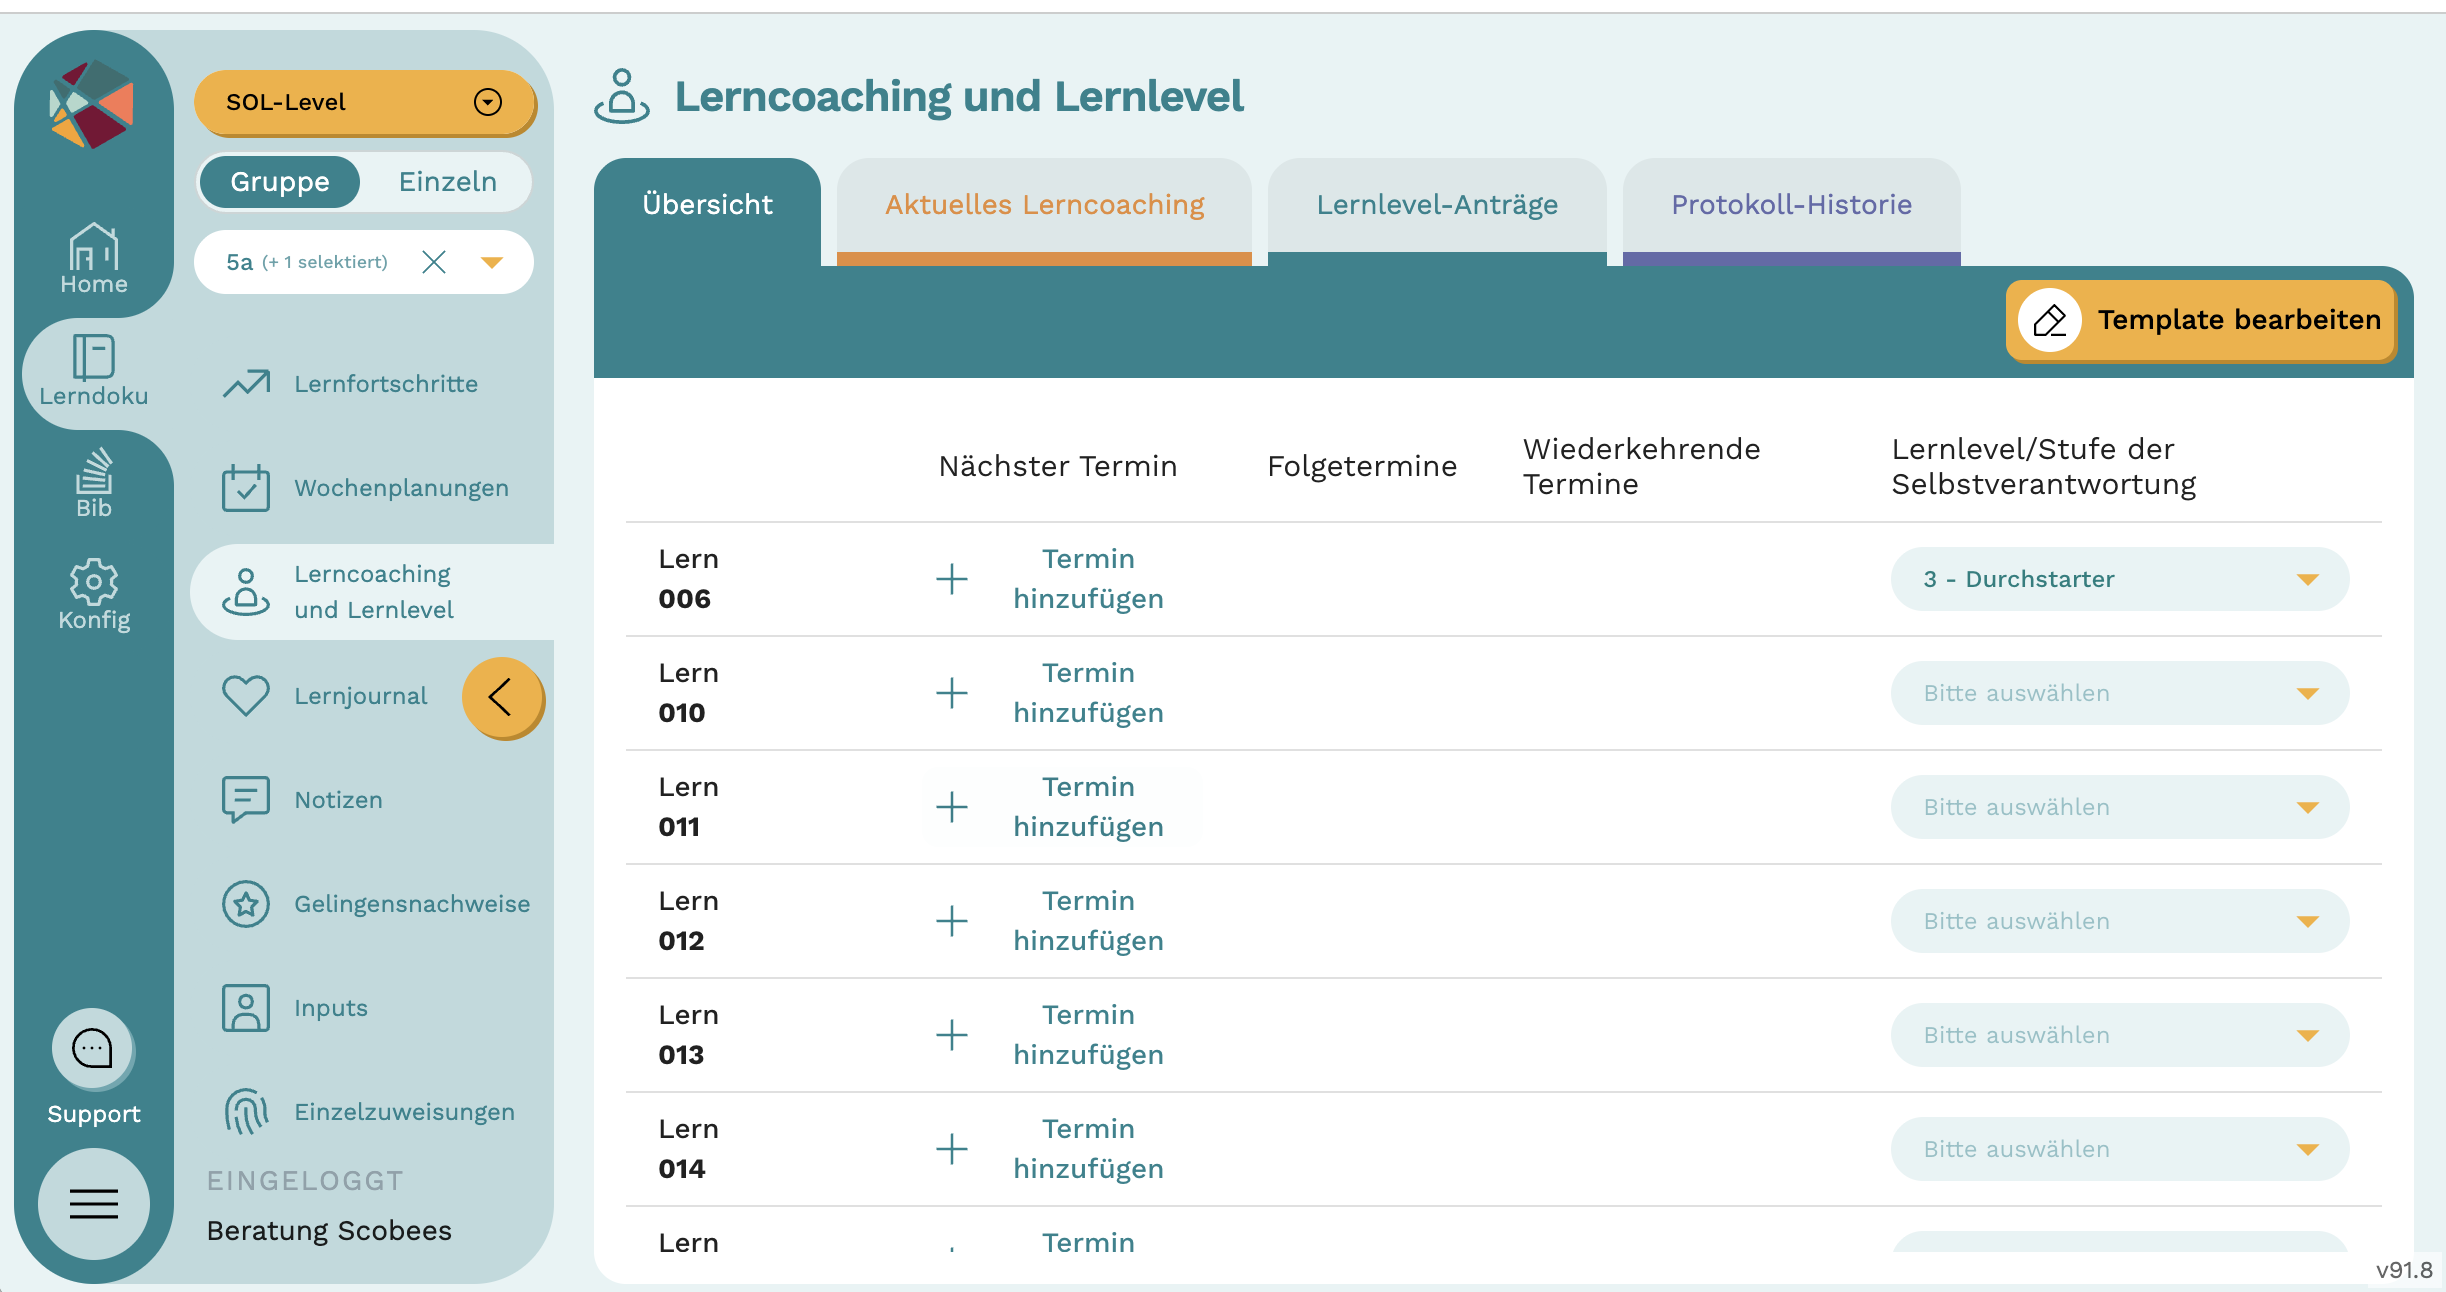Click the Wochenplanungen calendar icon
The height and width of the screenshot is (1292, 2446).
246,488
